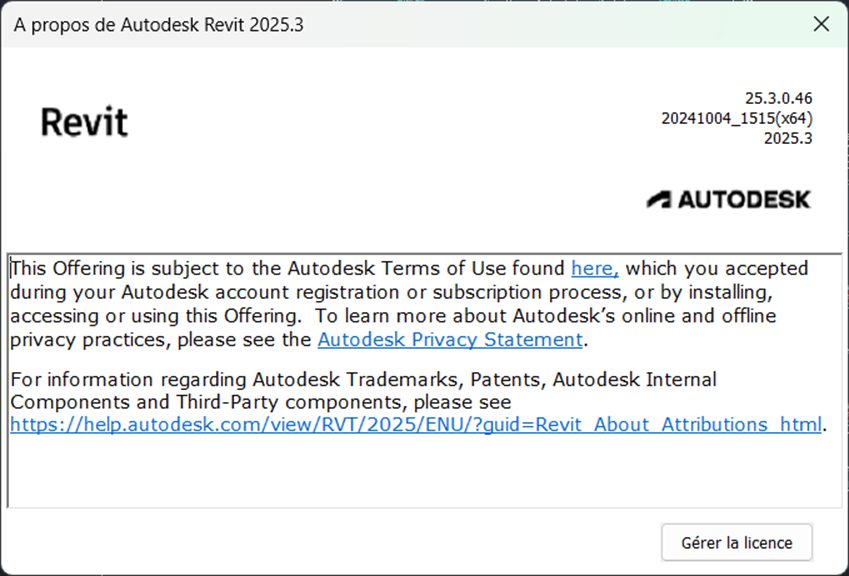Click the build string 20241004_1515(x64)
Image resolution: width=849 pixels, height=576 pixels.
(736, 118)
